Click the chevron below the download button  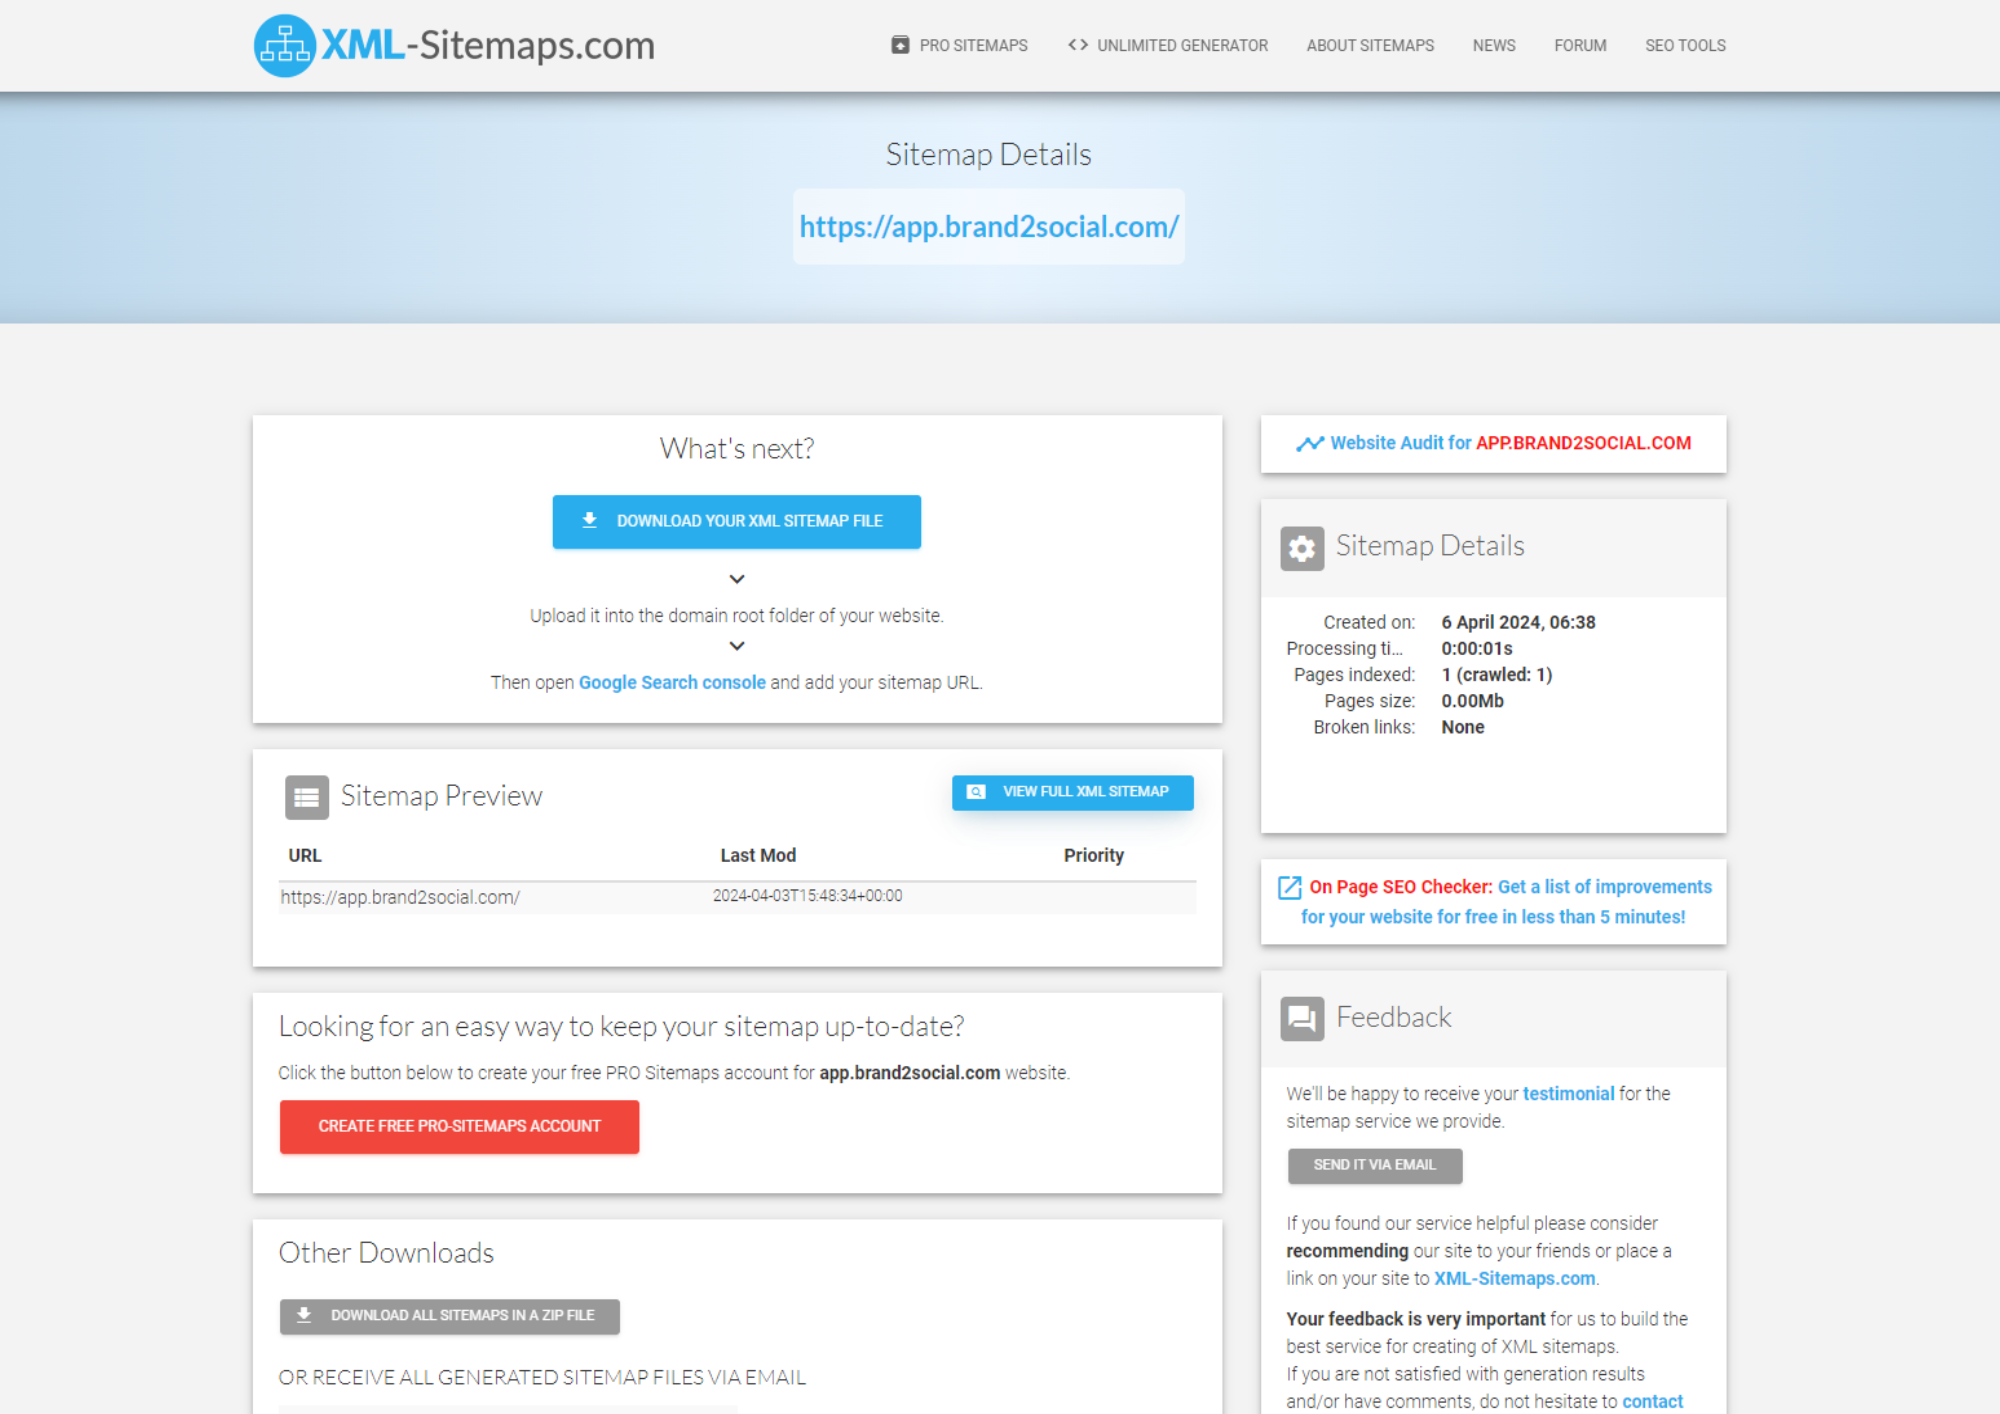(x=737, y=579)
